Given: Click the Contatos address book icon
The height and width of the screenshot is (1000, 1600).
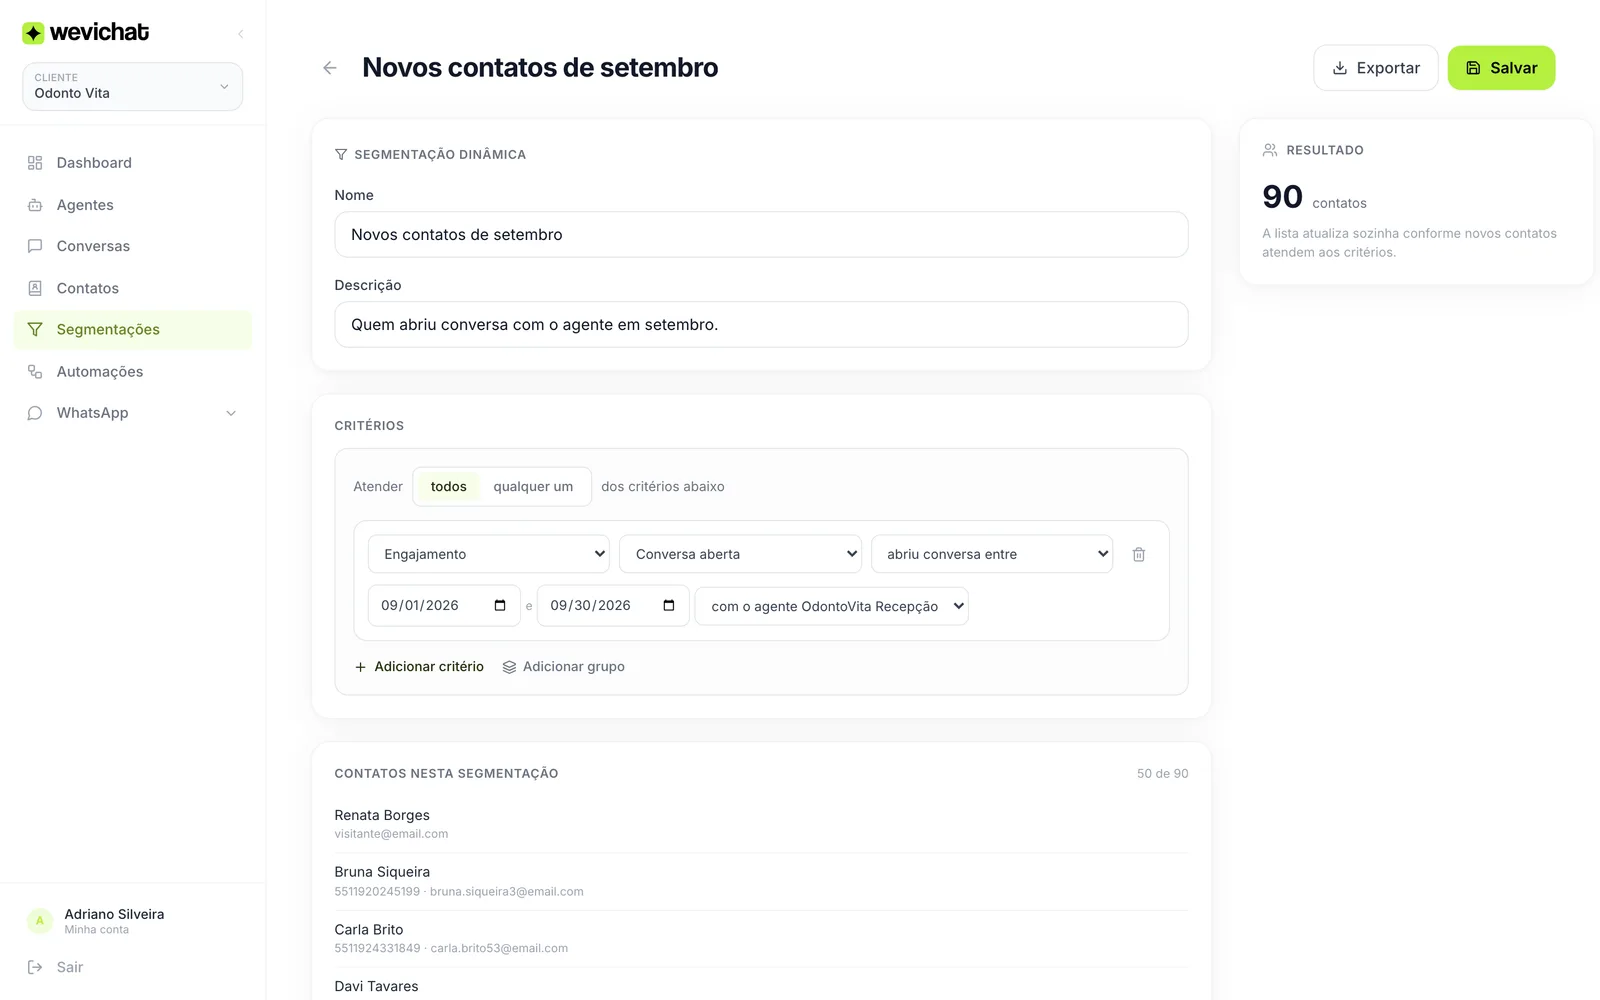Looking at the screenshot, I should pos(35,288).
